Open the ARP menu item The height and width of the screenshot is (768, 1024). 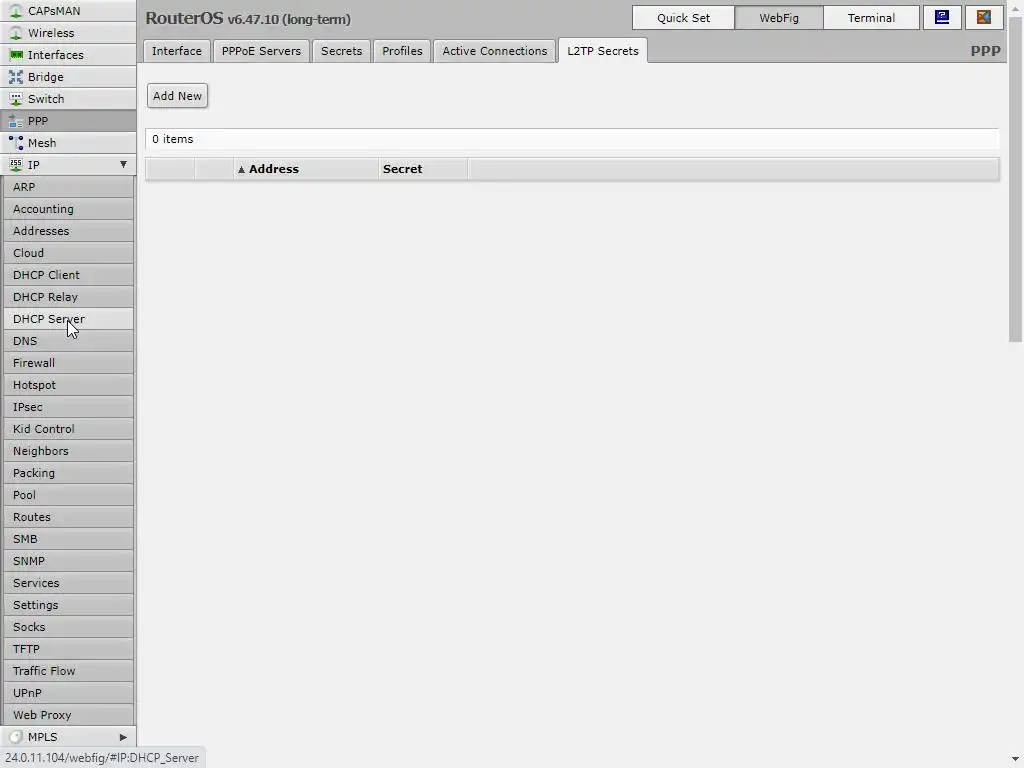[69, 187]
